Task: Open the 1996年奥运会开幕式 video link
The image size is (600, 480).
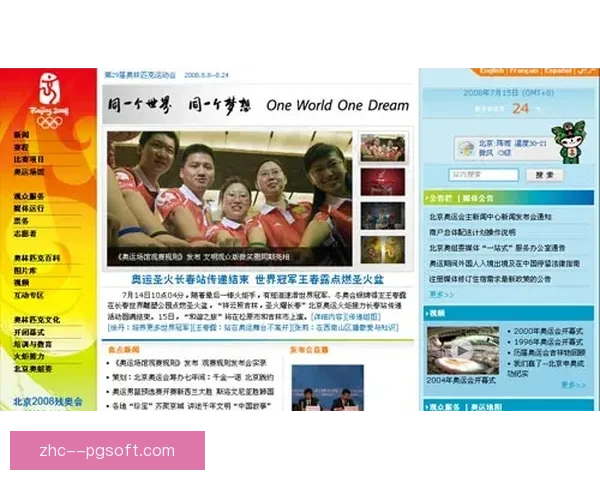Action: click(x=548, y=342)
